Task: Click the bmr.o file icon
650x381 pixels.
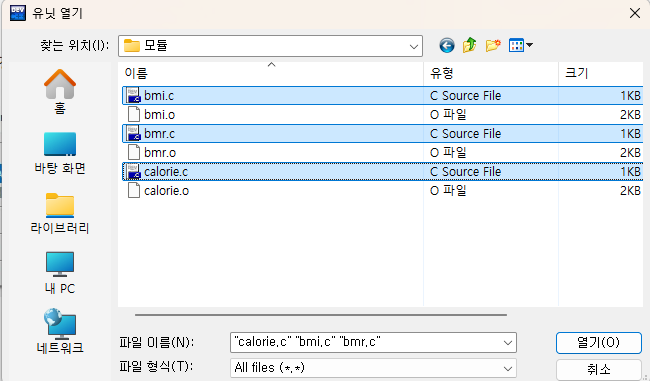Action: 134,153
